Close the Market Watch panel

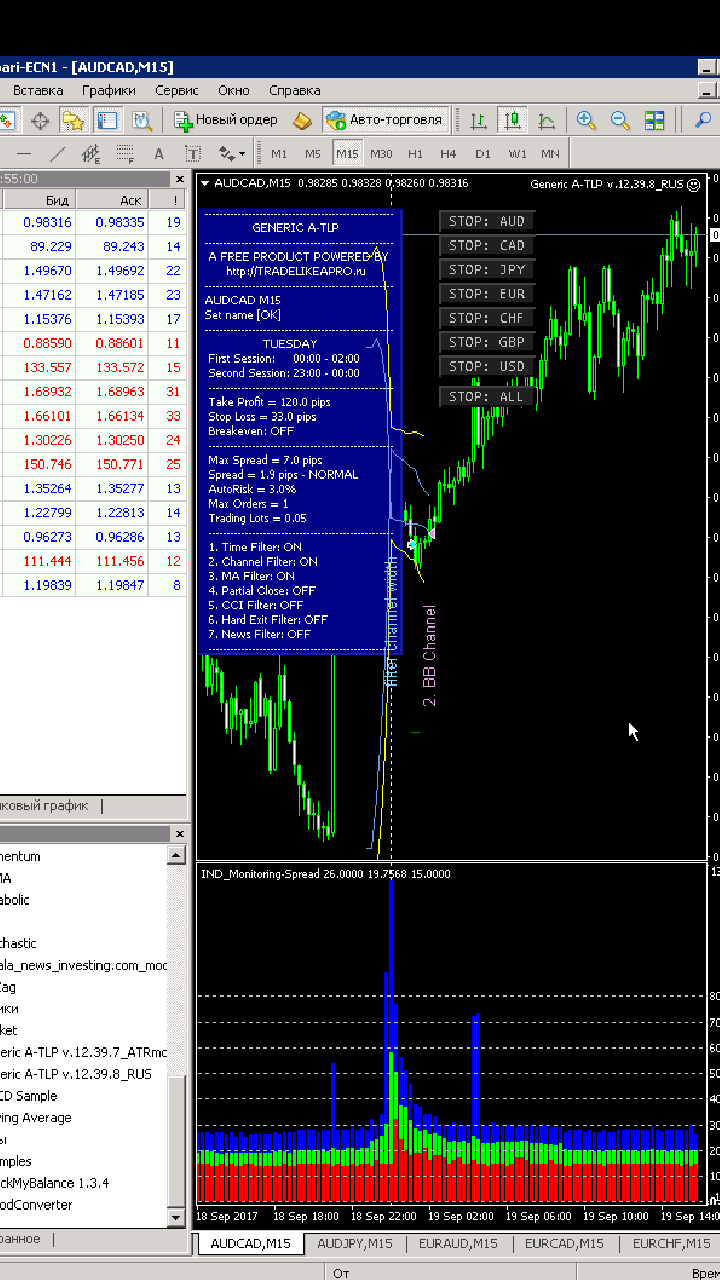click(179, 179)
